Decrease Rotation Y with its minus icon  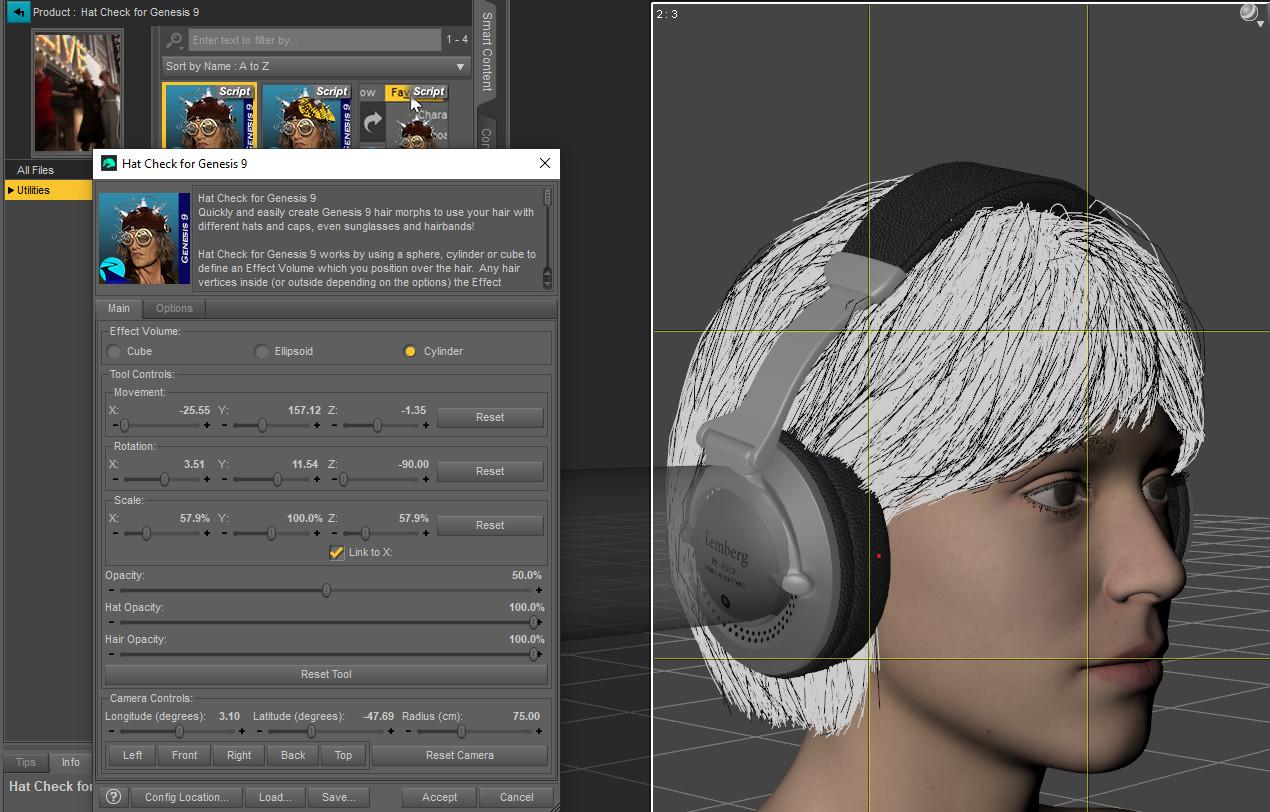tap(225, 479)
